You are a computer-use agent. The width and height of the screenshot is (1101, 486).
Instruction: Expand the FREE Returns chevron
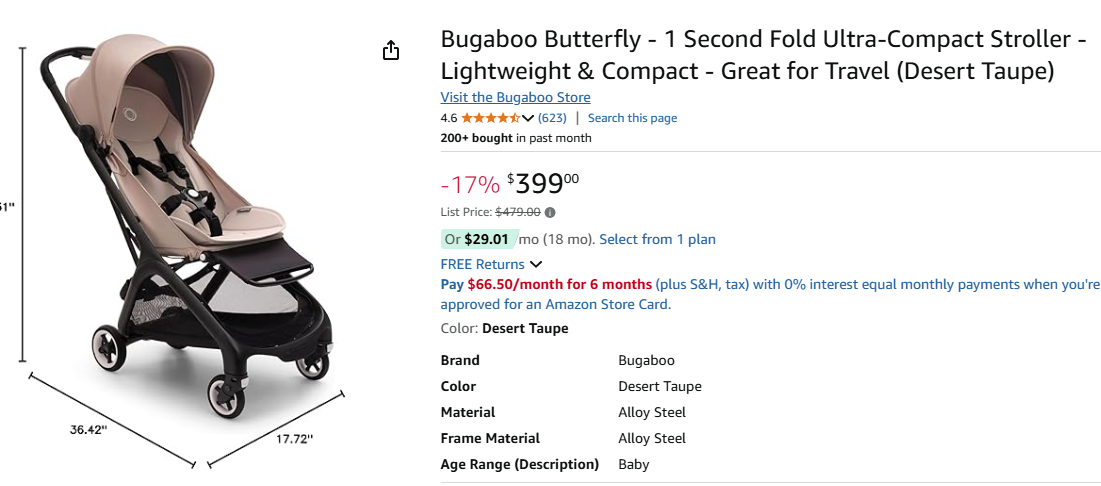tap(536, 265)
